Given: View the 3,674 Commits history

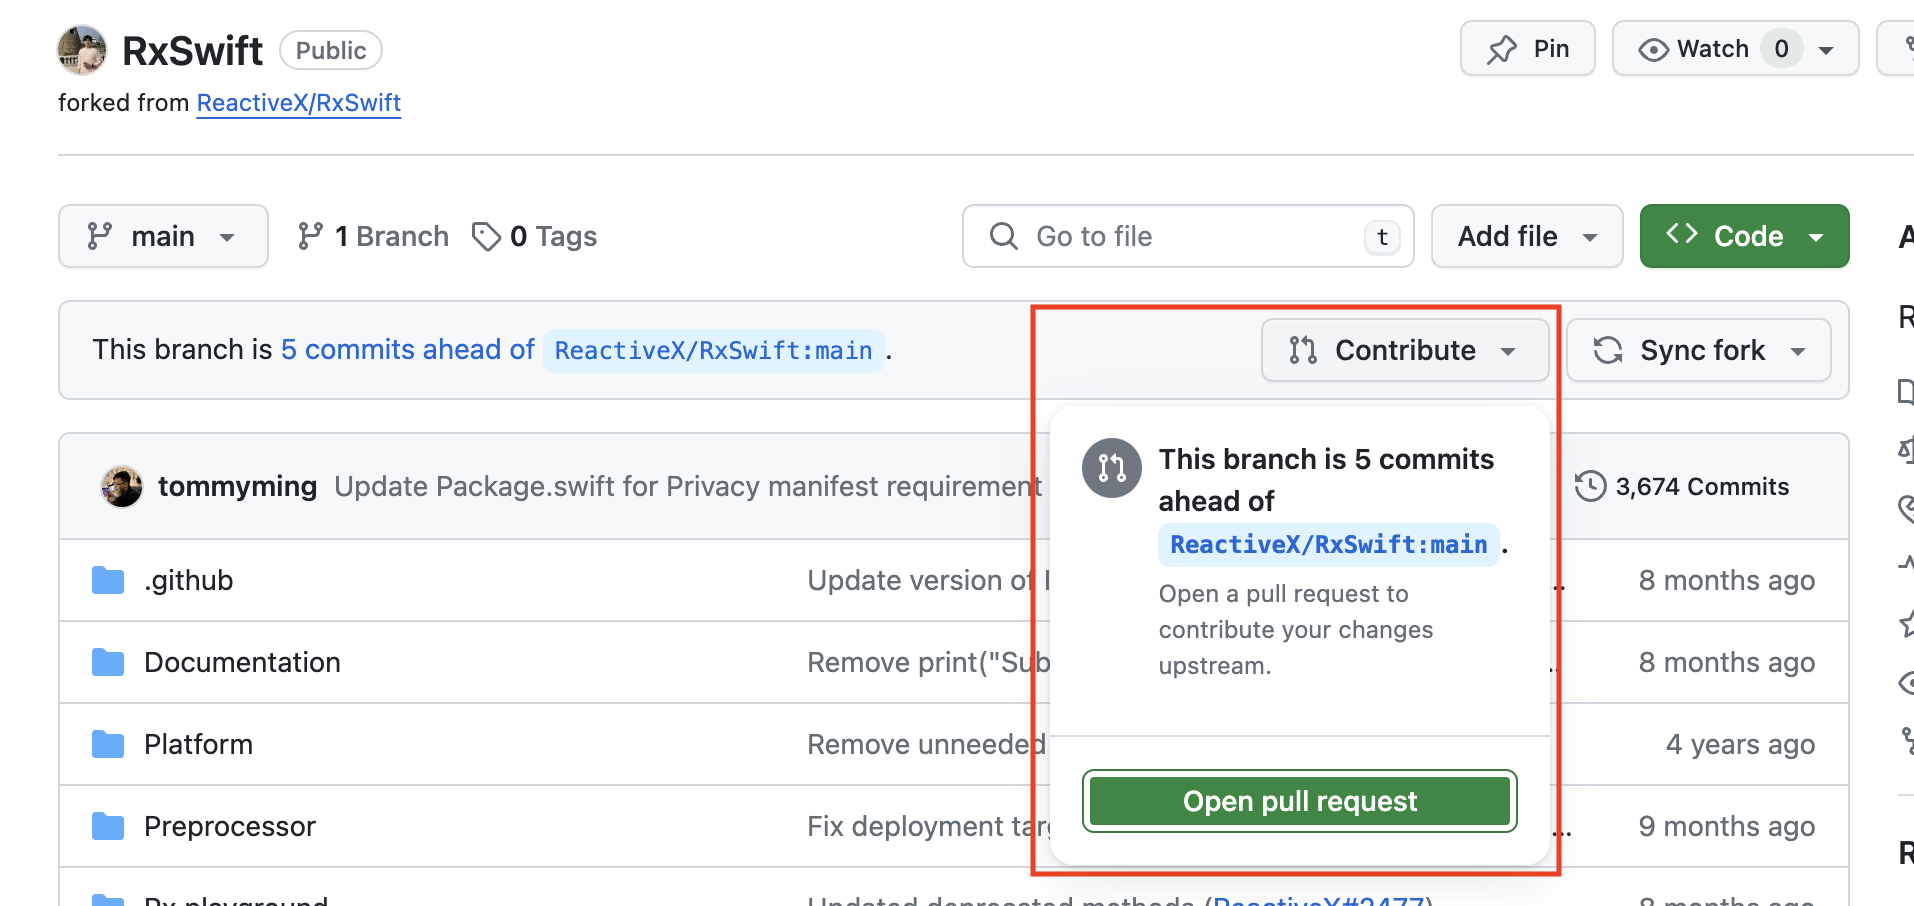Looking at the screenshot, I should click(1682, 487).
